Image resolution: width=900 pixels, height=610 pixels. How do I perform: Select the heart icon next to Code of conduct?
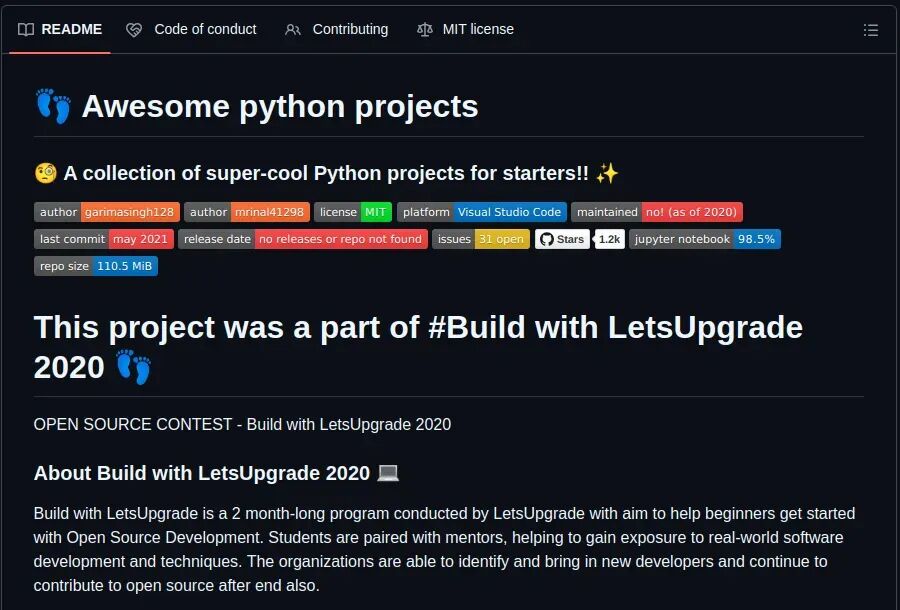pos(134,30)
